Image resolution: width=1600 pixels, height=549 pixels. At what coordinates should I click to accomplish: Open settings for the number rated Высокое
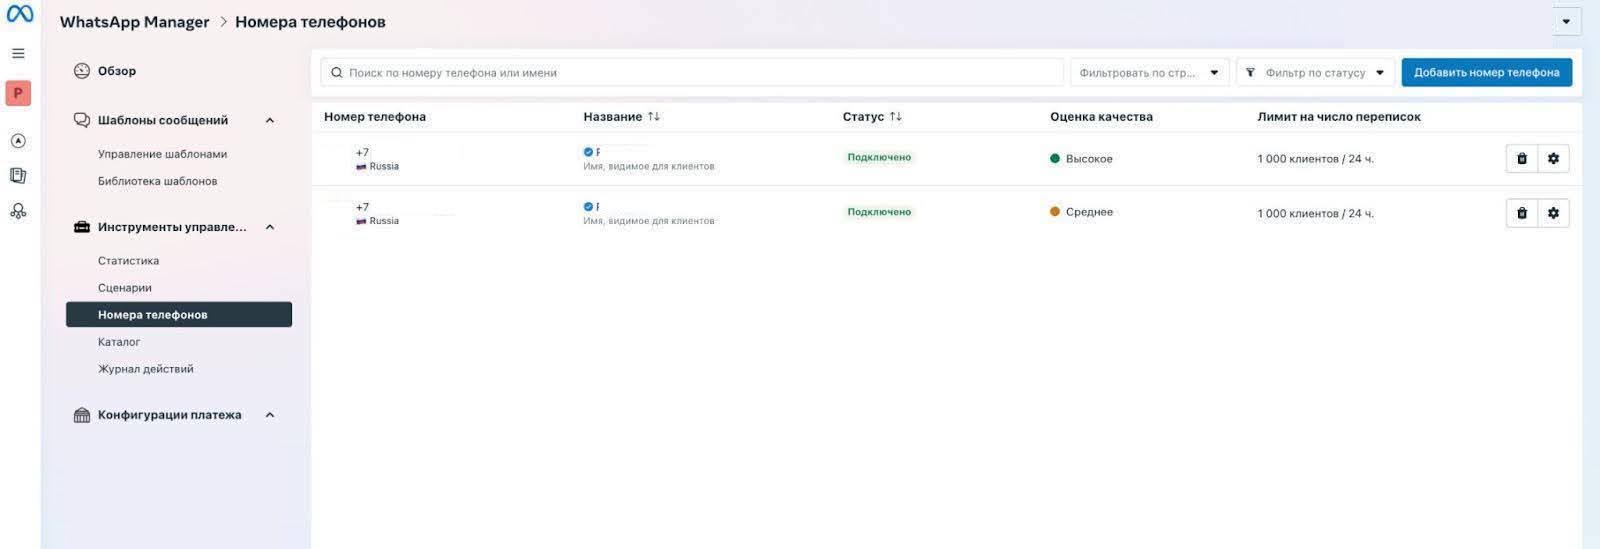tap(1553, 159)
